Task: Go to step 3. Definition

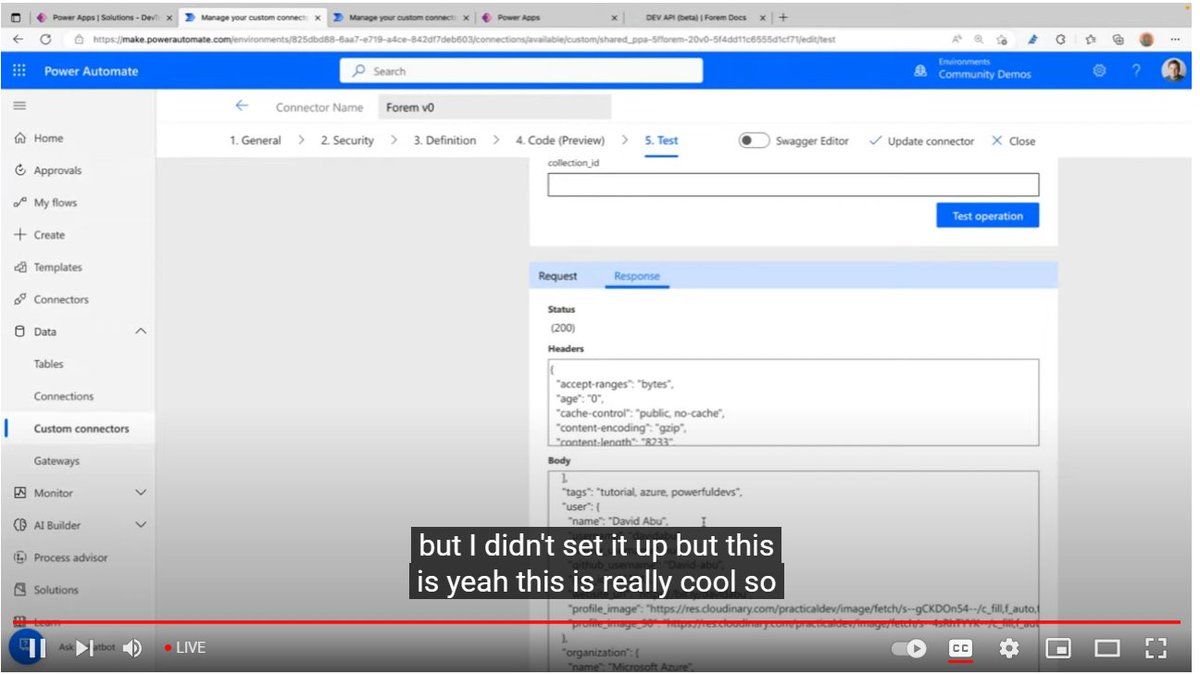Action: (445, 140)
